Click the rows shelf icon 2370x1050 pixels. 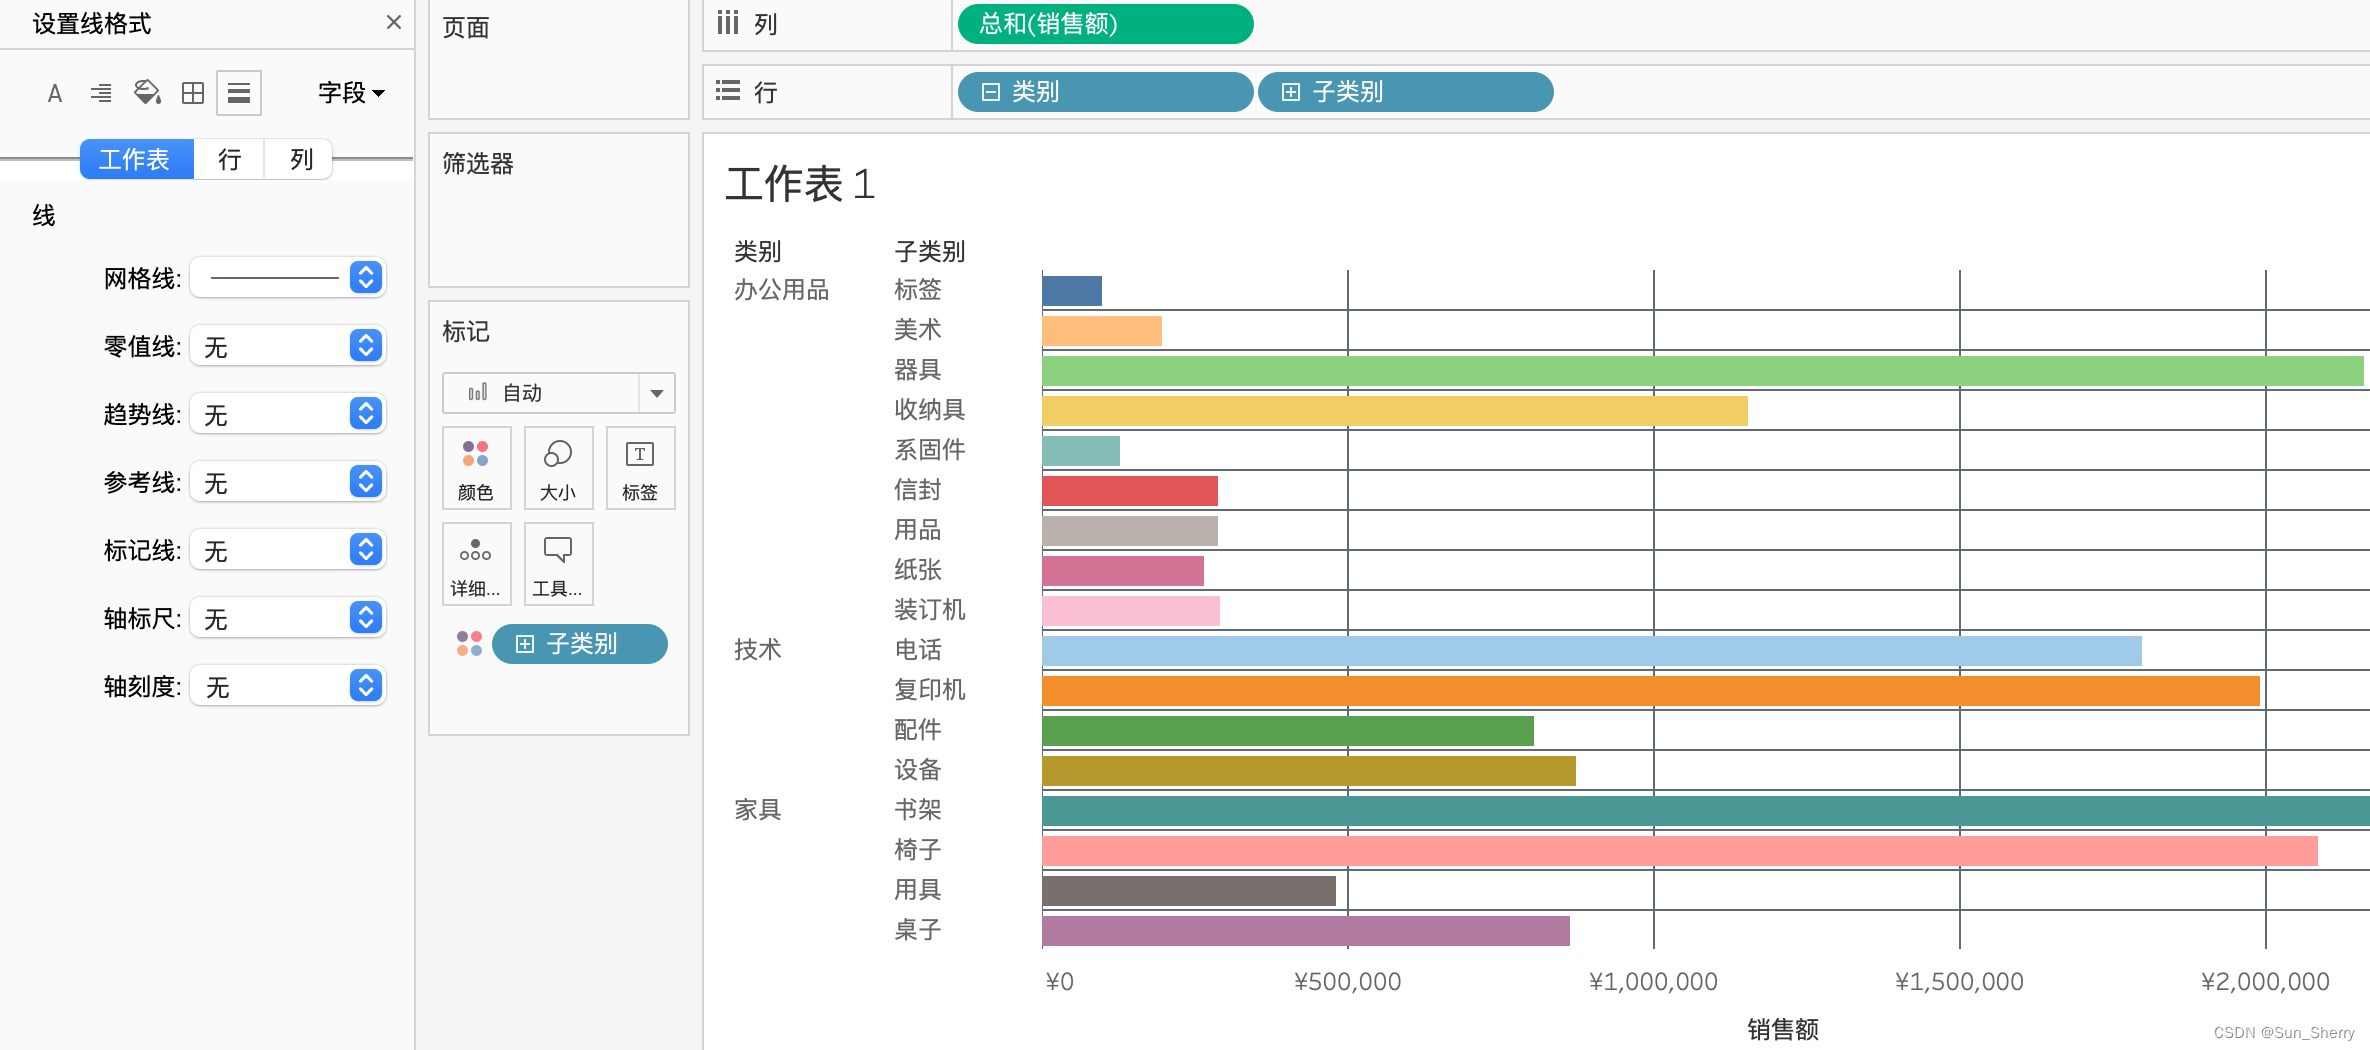728,92
